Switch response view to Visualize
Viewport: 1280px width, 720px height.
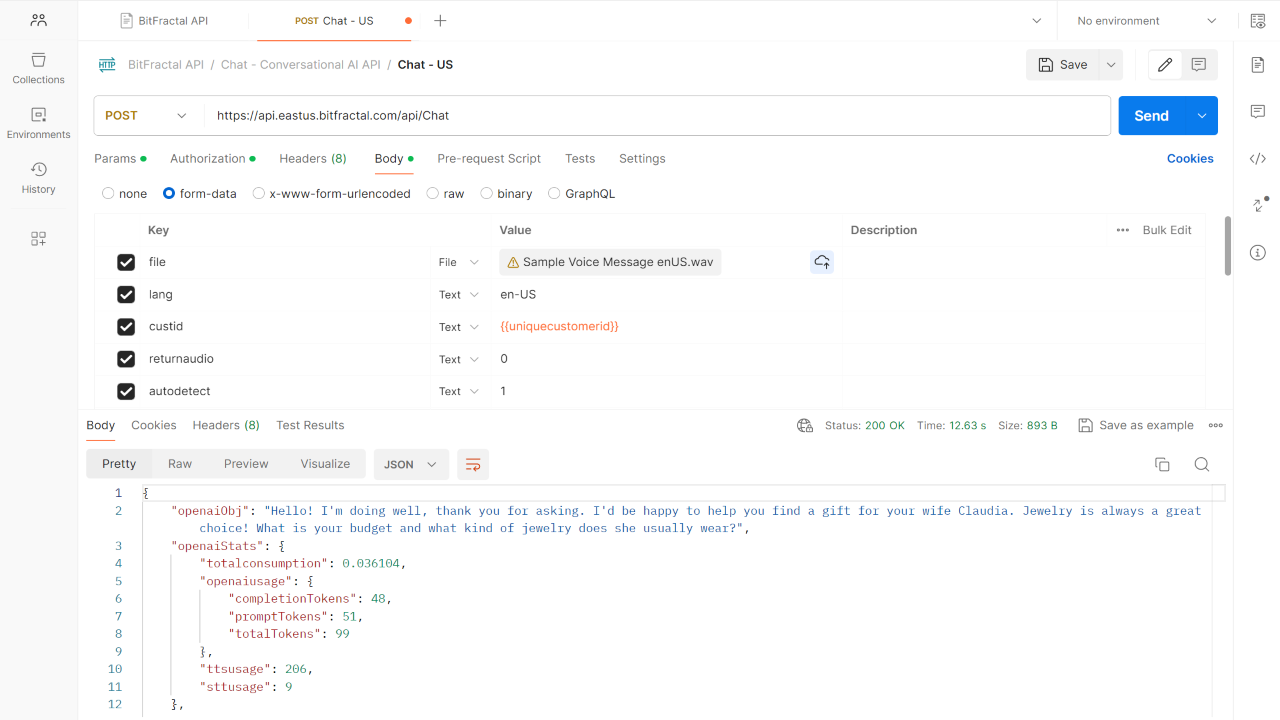click(x=325, y=464)
